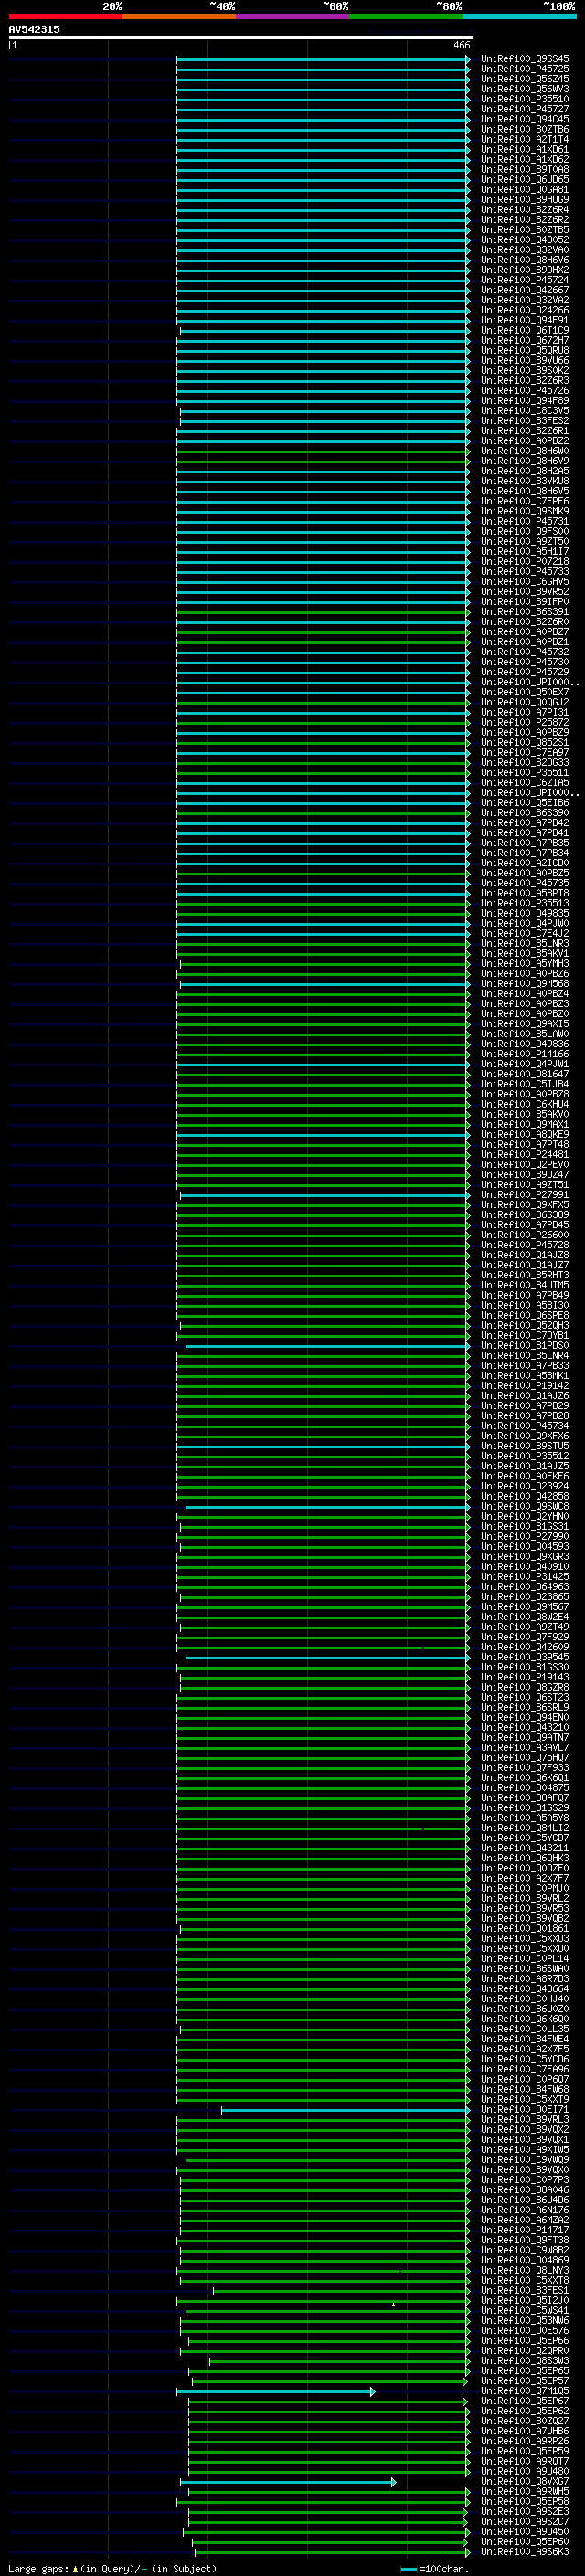Image resolution: width=585 pixels, height=2576 pixels.
Task: Select hit label UniRef100_B9STU5
Action: pyautogui.click(x=525, y=1446)
